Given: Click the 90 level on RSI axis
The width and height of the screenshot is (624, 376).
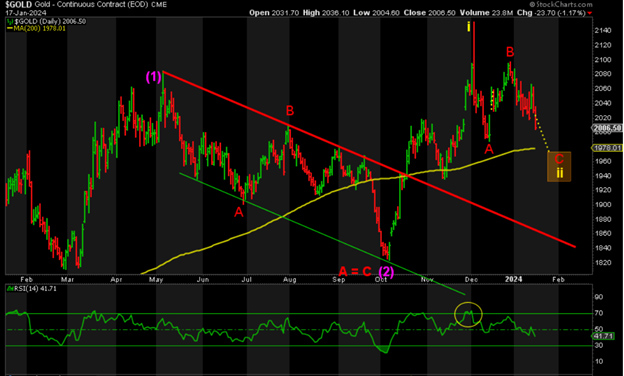Looking at the screenshot, I should pyautogui.click(x=599, y=297).
